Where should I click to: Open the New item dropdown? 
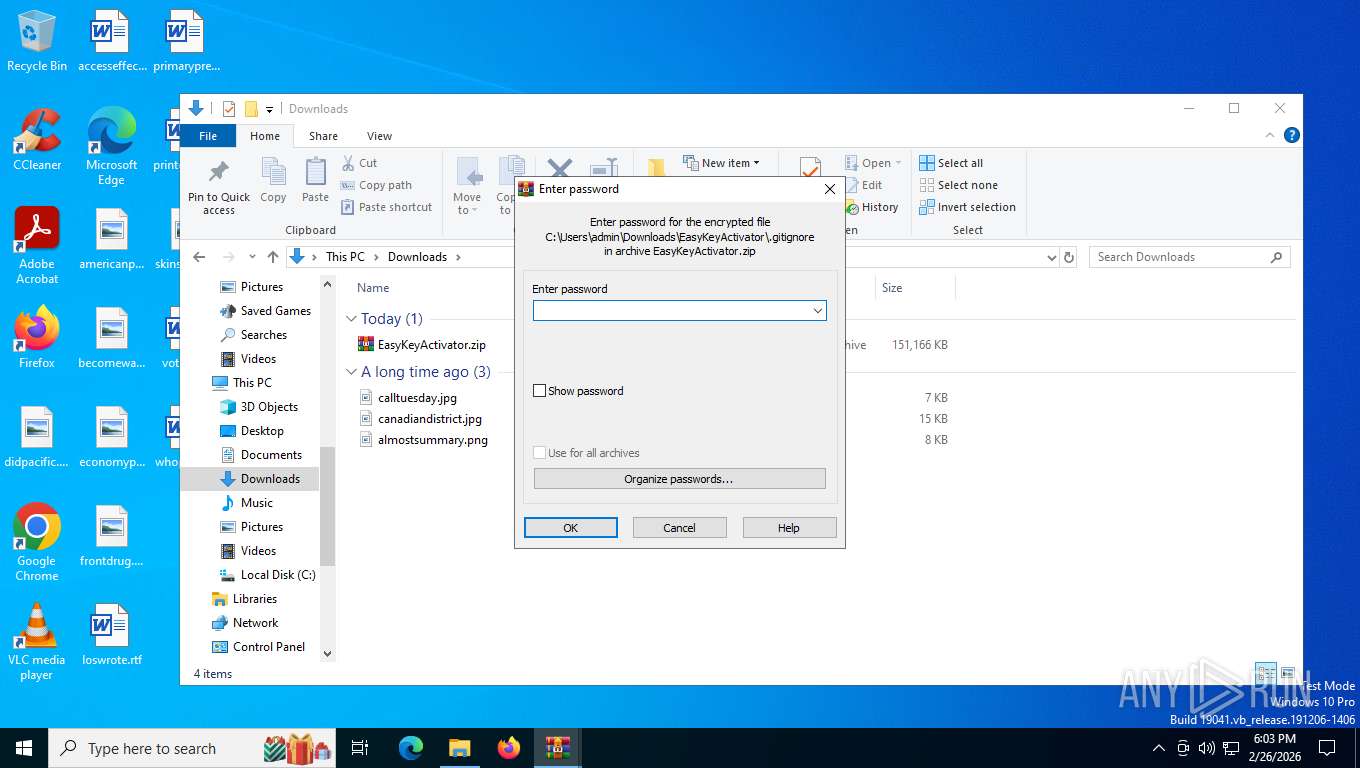tap(721, 163)
